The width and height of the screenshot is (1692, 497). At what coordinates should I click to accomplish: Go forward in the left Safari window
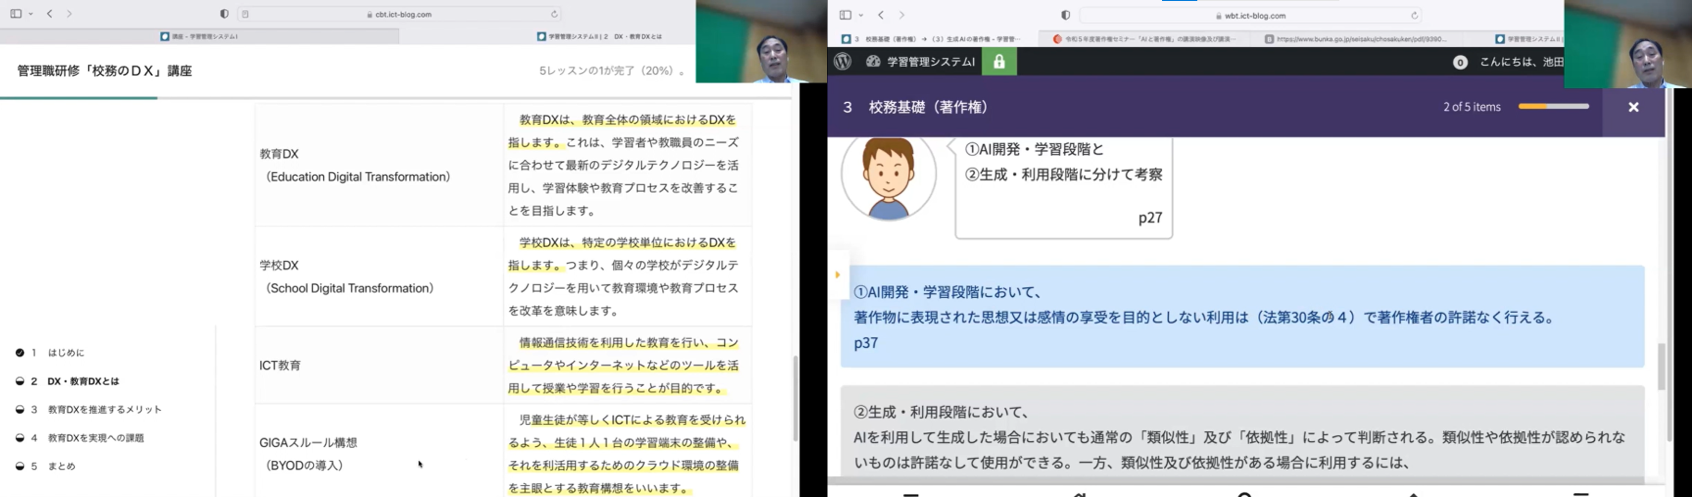(x=69, y=14)
